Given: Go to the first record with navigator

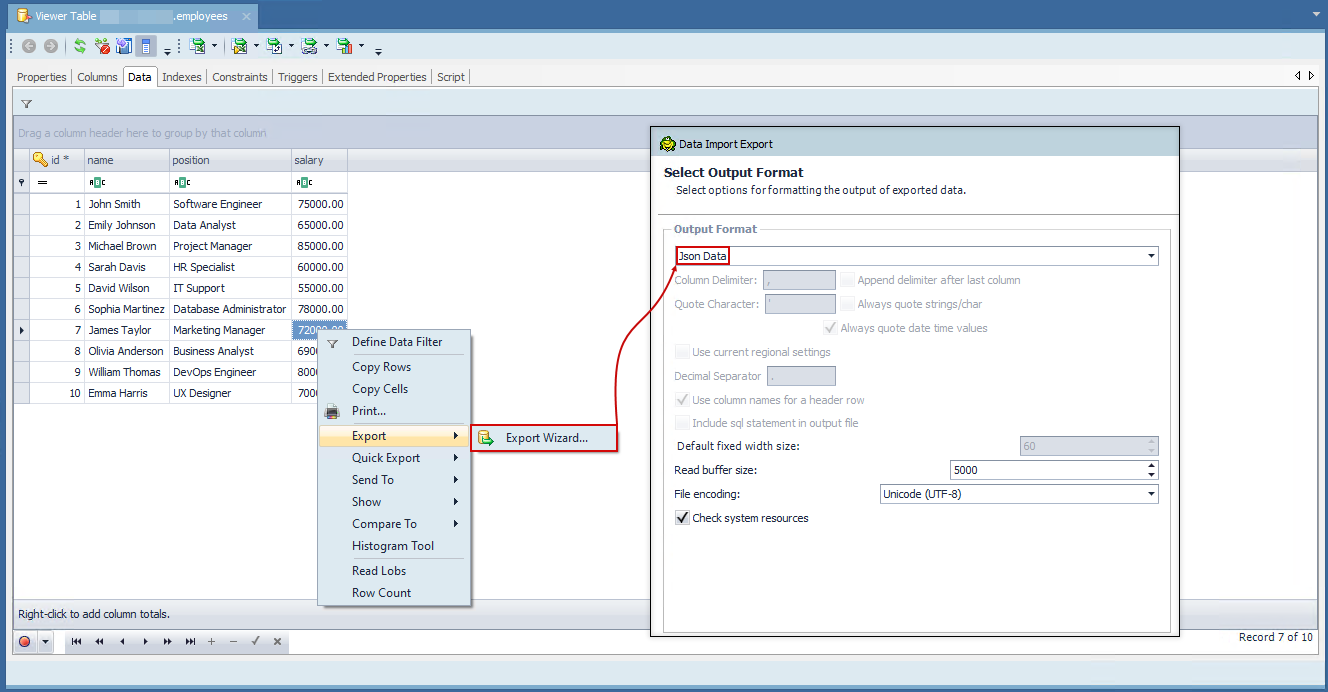Looking at the screenshot, I should point(77,642).
